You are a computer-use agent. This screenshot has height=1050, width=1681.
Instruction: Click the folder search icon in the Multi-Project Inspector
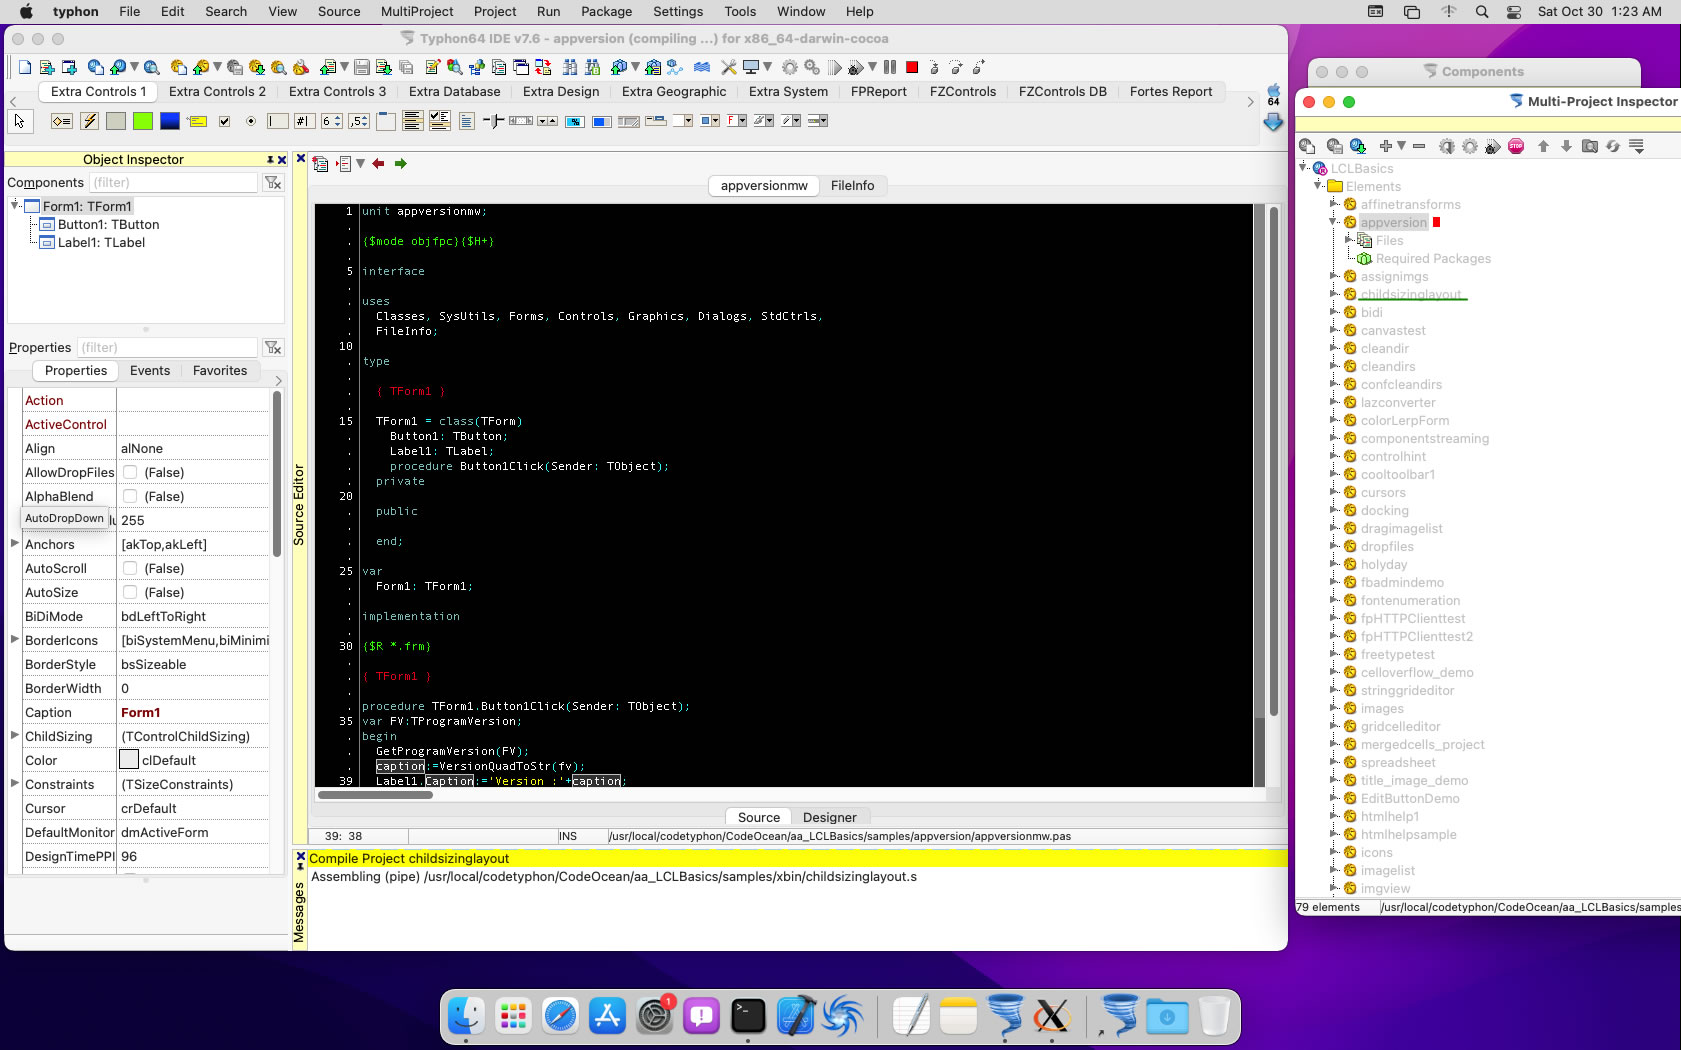click(x=1589, y=146)
